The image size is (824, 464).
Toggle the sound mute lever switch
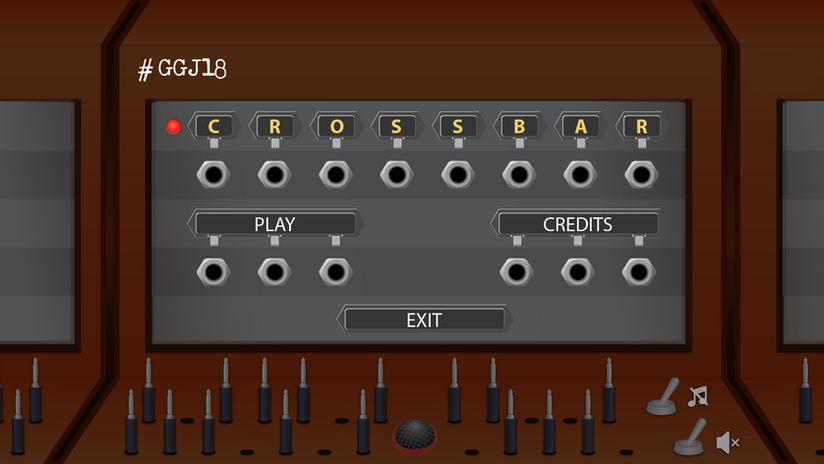point(691,437)
